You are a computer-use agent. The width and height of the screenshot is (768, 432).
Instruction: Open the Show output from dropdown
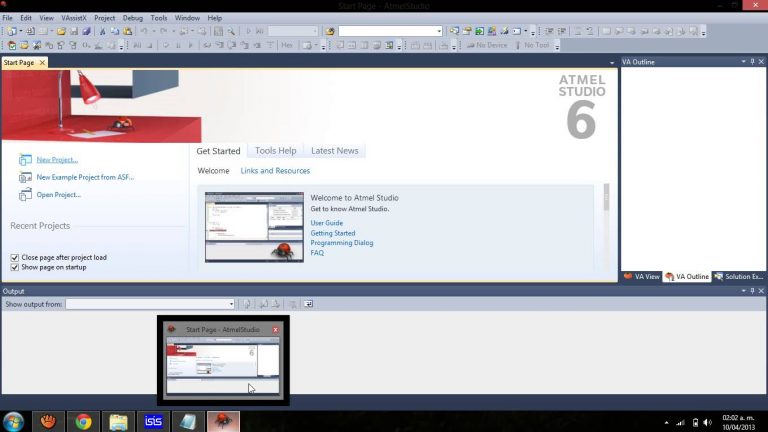click(231, 304)
